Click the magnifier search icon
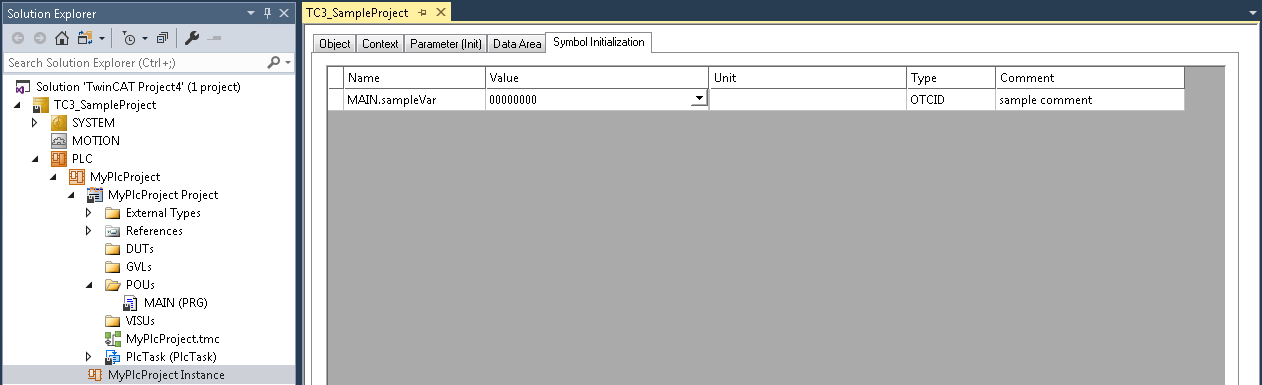Screen dimensions: 1262x385 tap(274, 62)
